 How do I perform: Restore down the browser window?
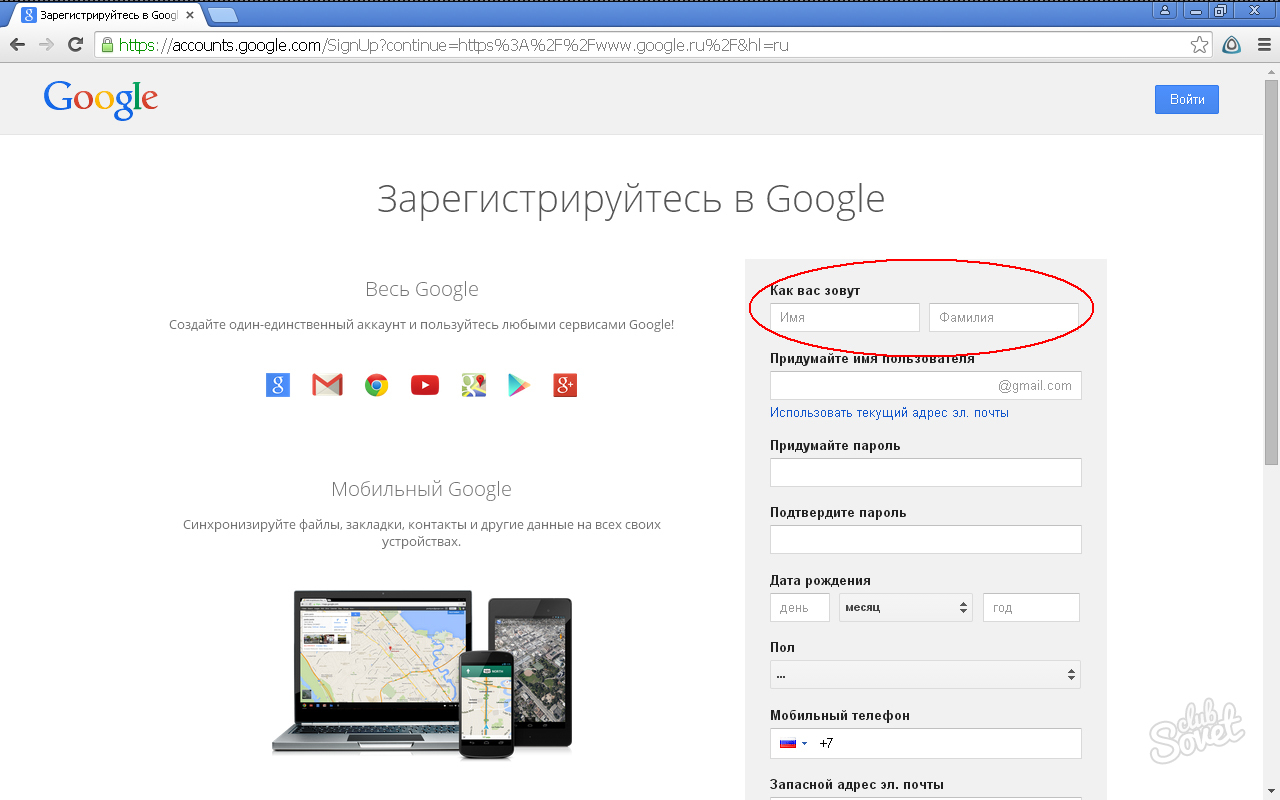pyautogui.click(x=1220, y=10)
